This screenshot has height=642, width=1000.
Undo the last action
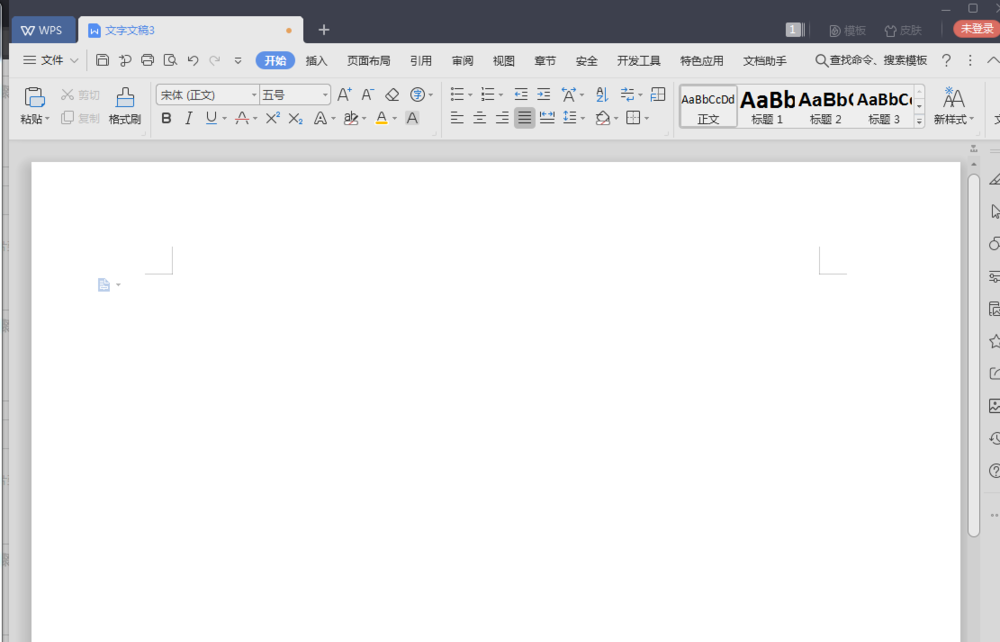pos(193,61)
